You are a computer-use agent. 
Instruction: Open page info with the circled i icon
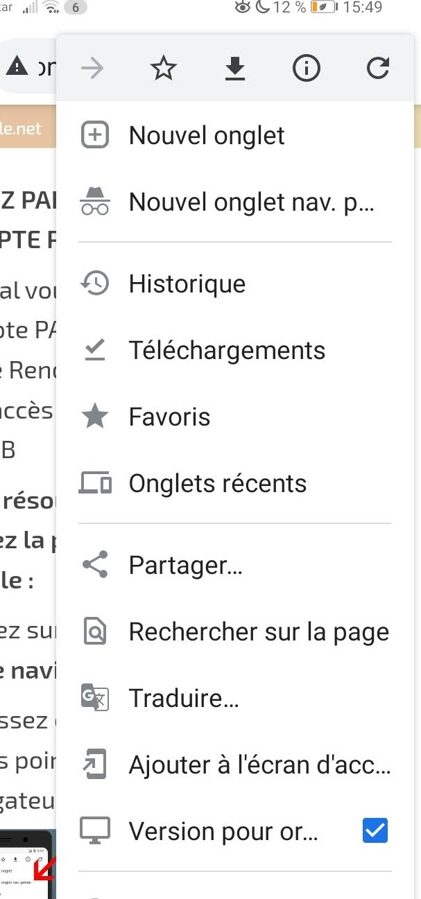coord(306,69)
